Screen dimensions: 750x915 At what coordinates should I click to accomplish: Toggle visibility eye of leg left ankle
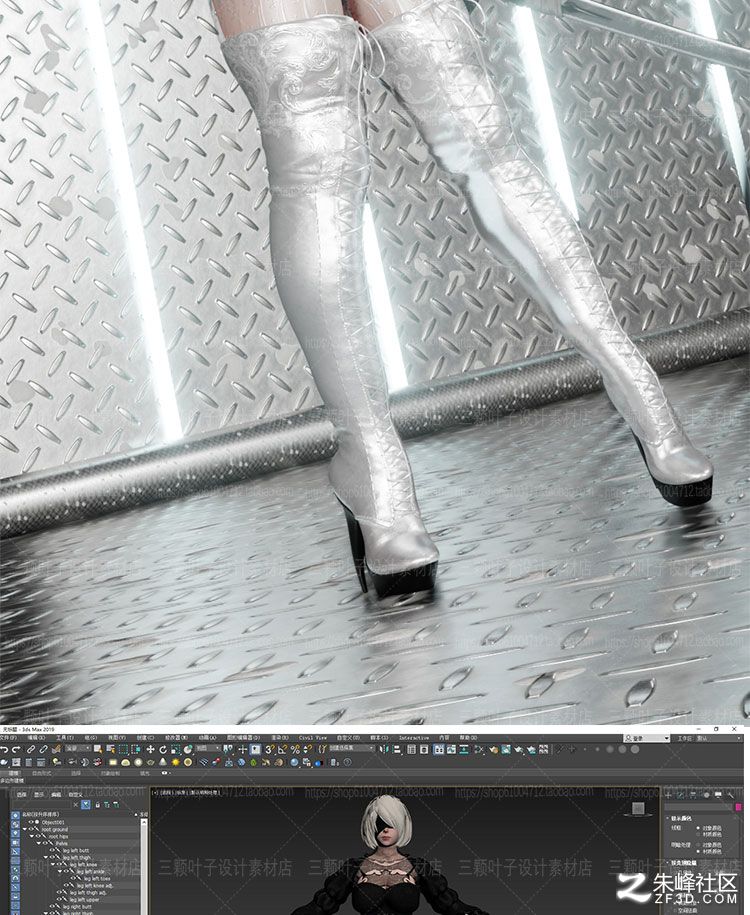coord(66,871)
